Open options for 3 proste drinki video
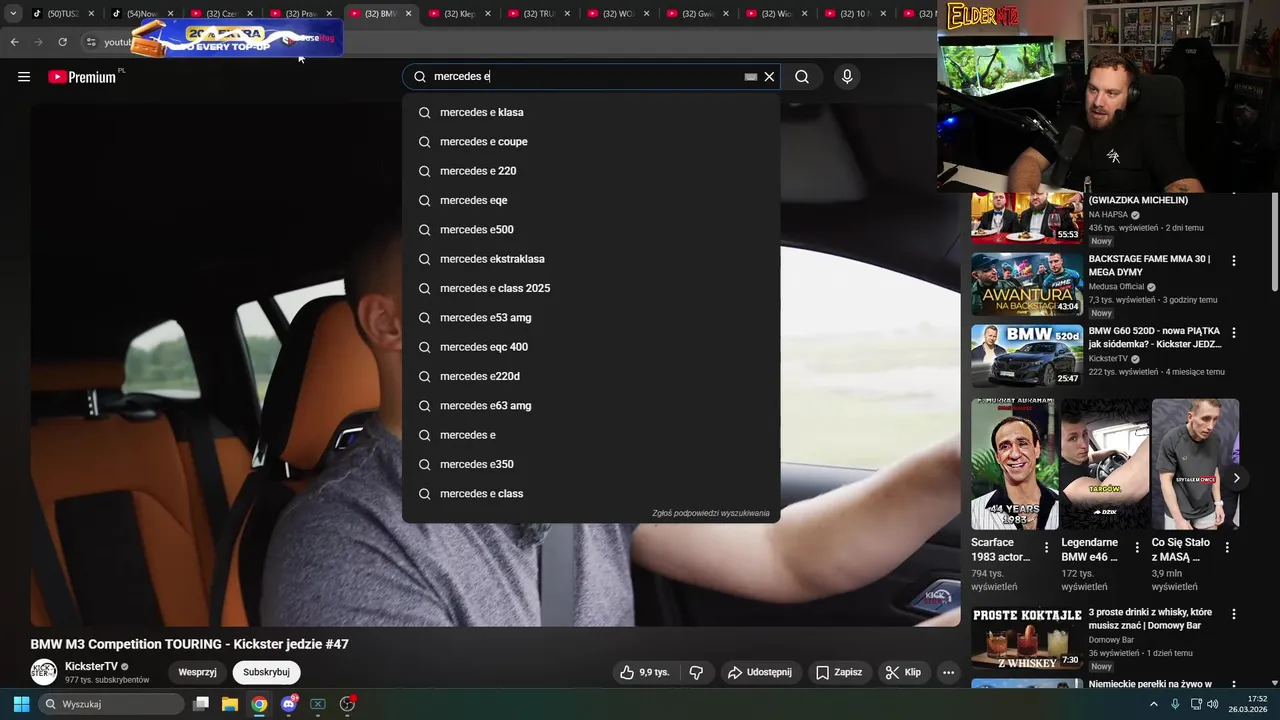Screen dimensions: 1280x720 (1233, 614)
